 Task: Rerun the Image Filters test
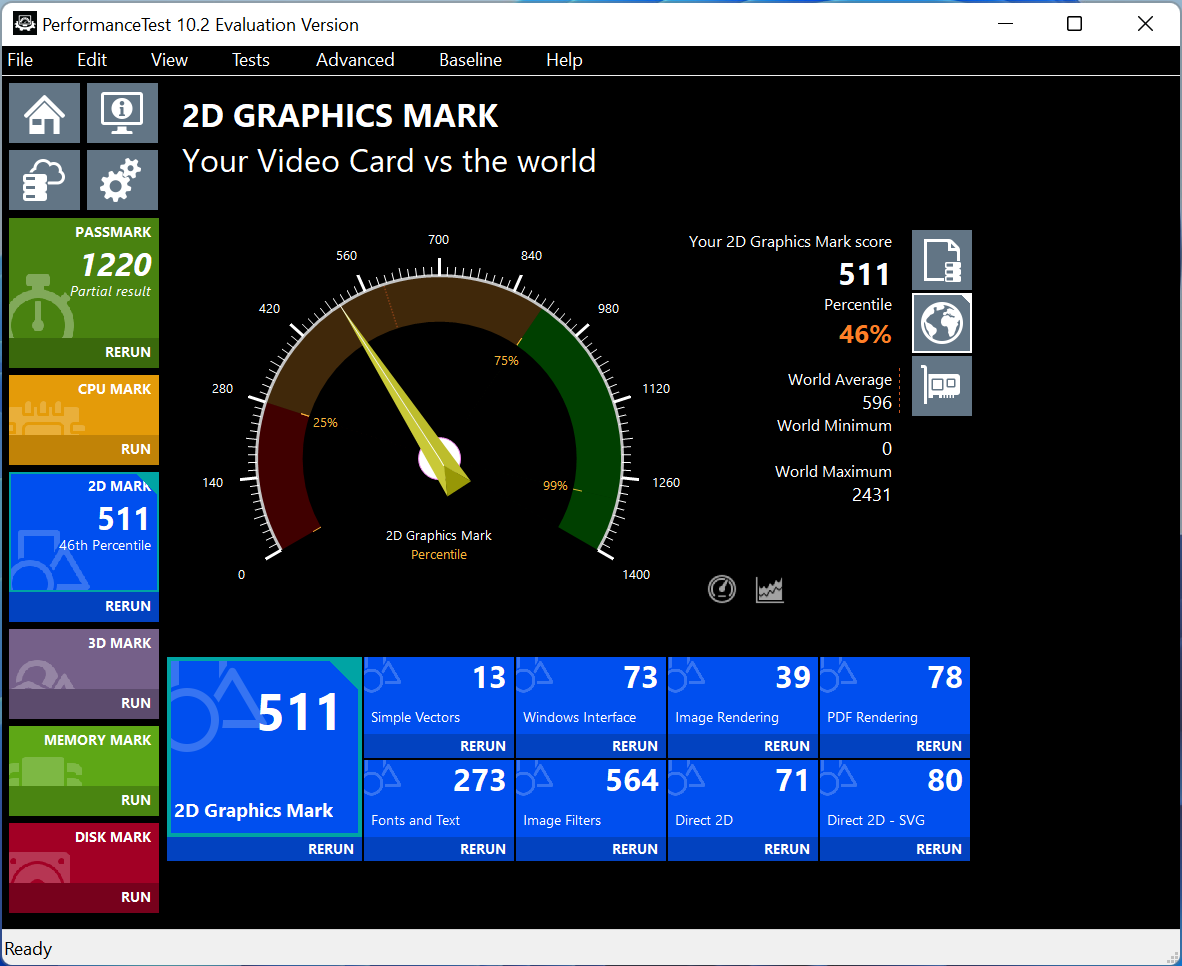pyautogui.click(x=634, y=849)
